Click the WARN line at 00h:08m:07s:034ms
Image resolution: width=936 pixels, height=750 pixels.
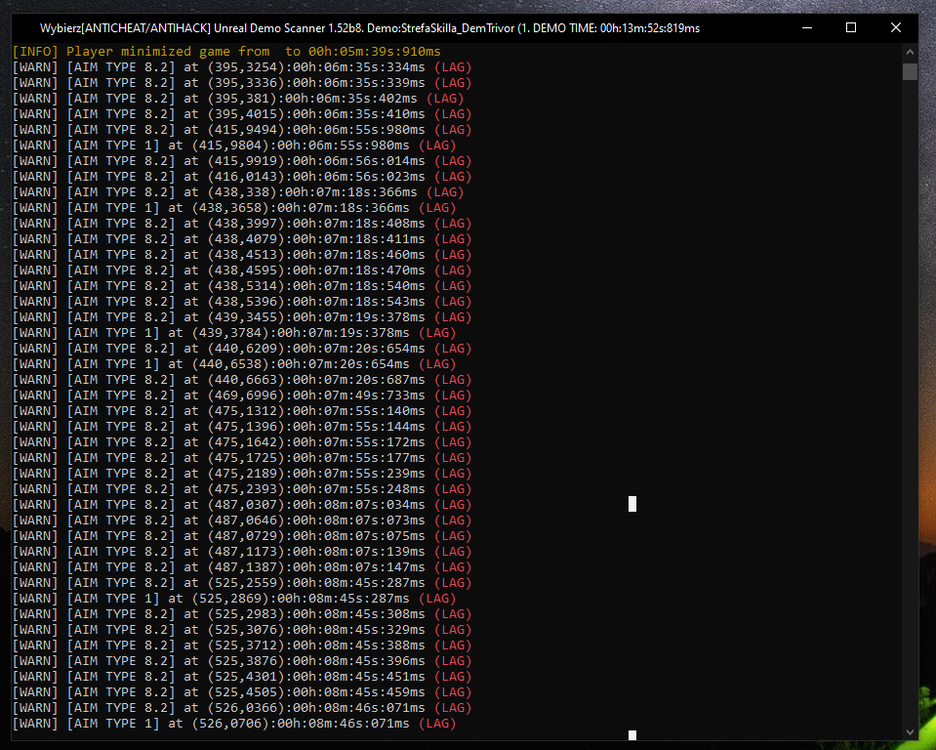coord(242,505)
